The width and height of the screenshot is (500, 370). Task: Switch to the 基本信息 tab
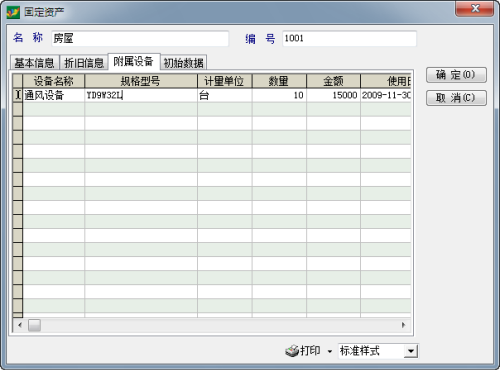(34, 62)
